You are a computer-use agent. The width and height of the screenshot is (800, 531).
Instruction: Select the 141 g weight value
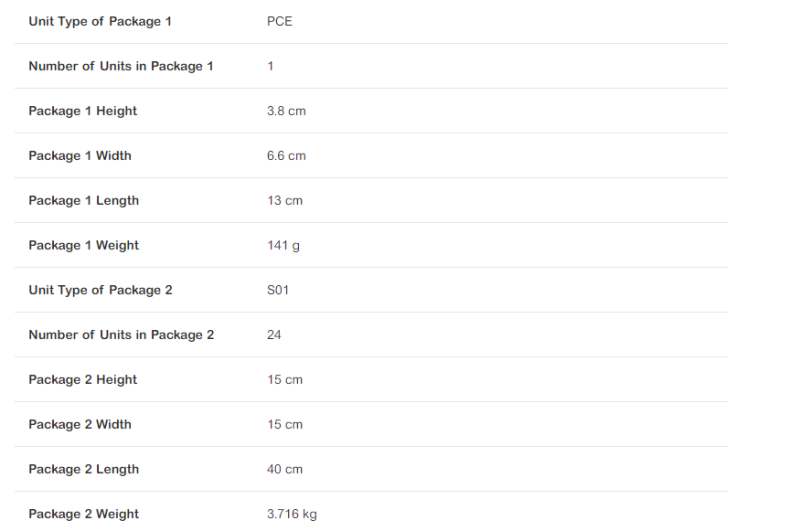(283, 246)
